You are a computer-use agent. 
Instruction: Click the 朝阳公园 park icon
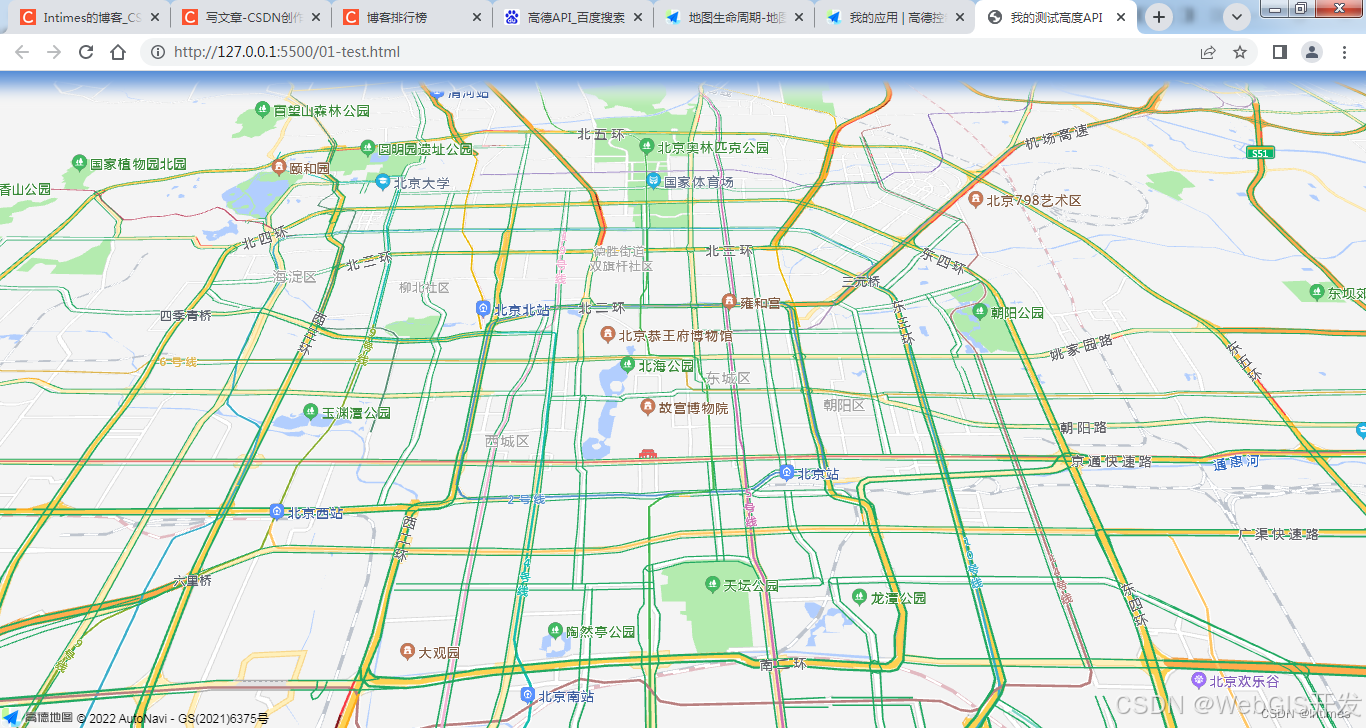click(x=979, y=311)
